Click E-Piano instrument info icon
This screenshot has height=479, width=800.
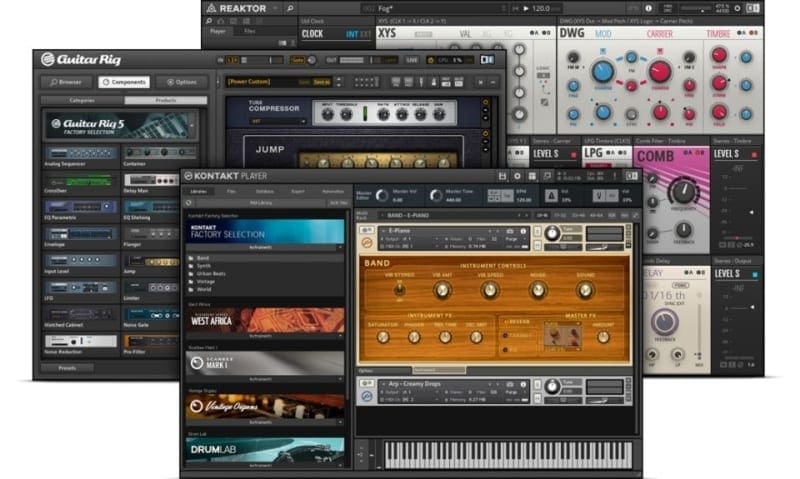coord(523,231)
